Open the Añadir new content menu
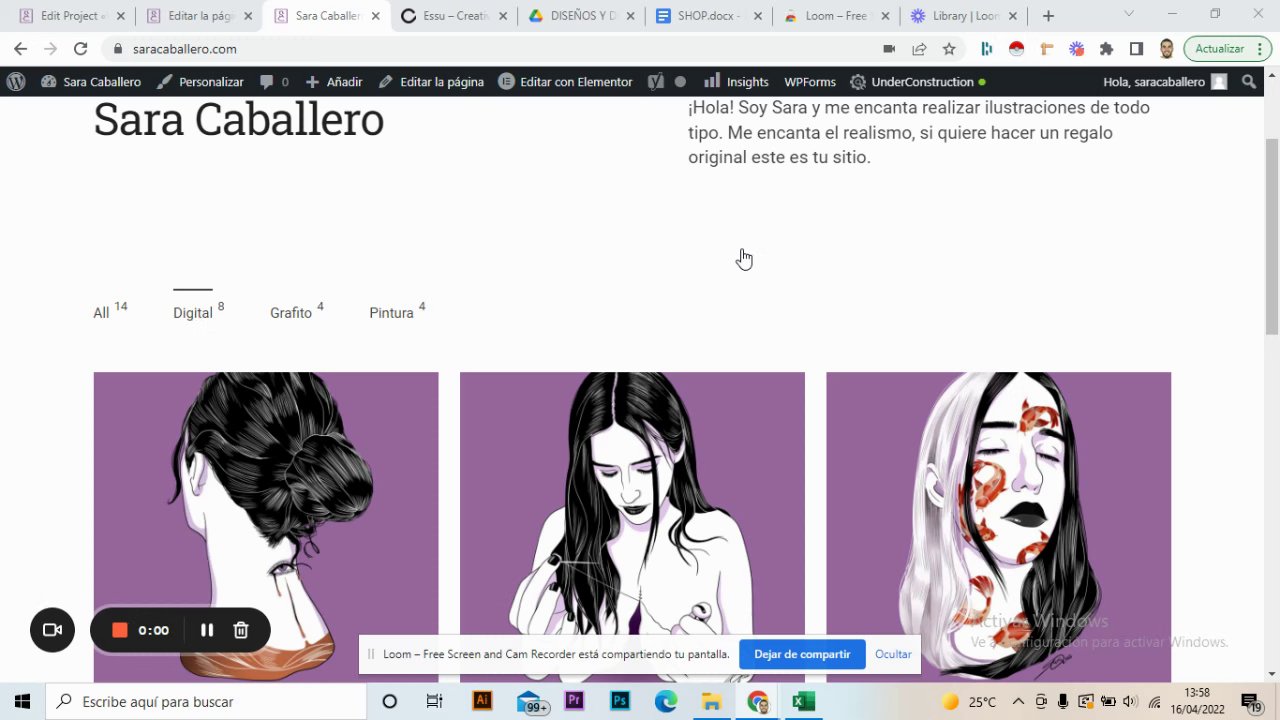This screenshot has width=1280, height=720. 334,82
